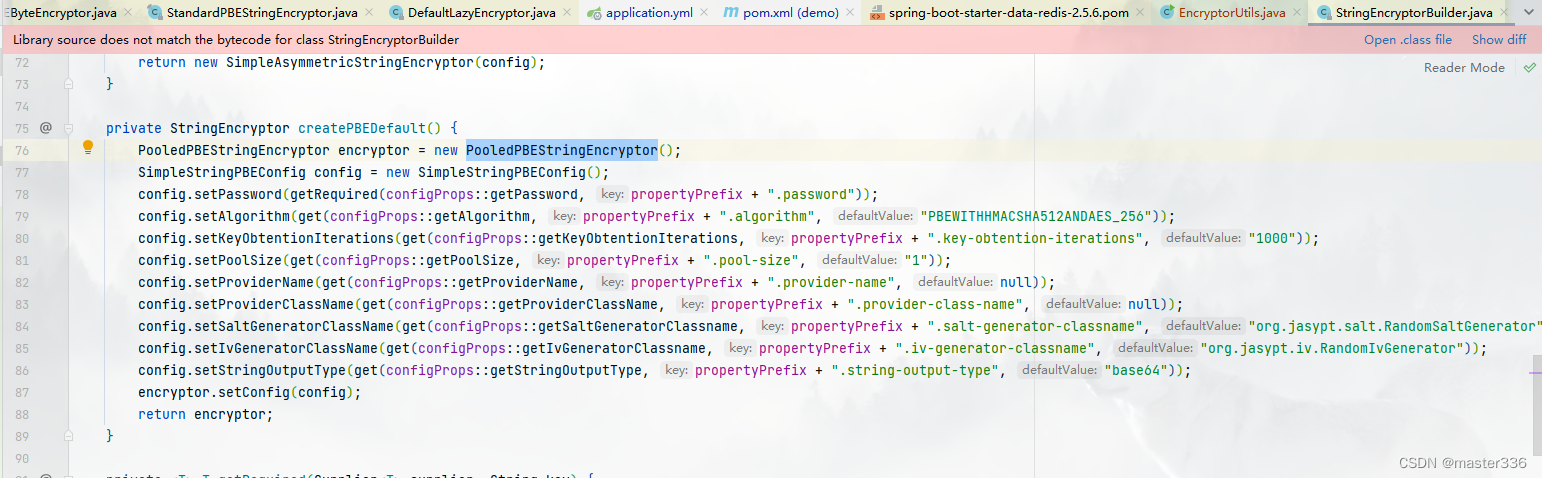
Task: Close the StringEncryptorBuilder.java tab
Action: click(1506, 13)
